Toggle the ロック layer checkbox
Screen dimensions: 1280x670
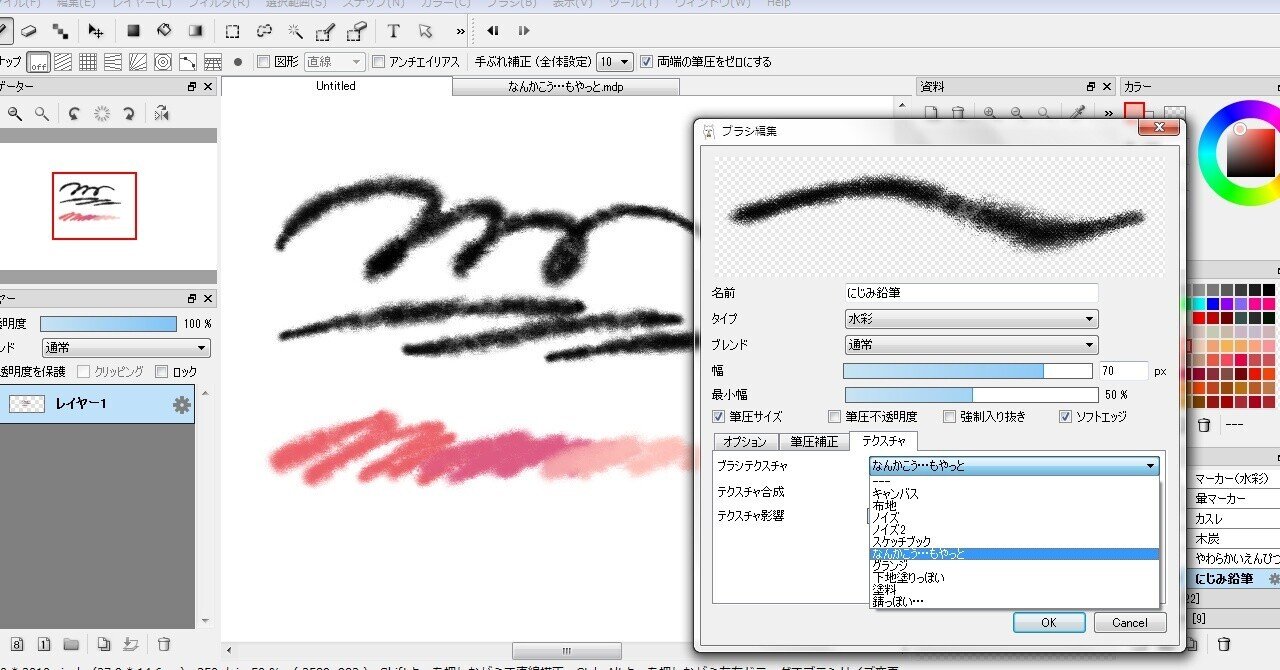pos(162,372)
